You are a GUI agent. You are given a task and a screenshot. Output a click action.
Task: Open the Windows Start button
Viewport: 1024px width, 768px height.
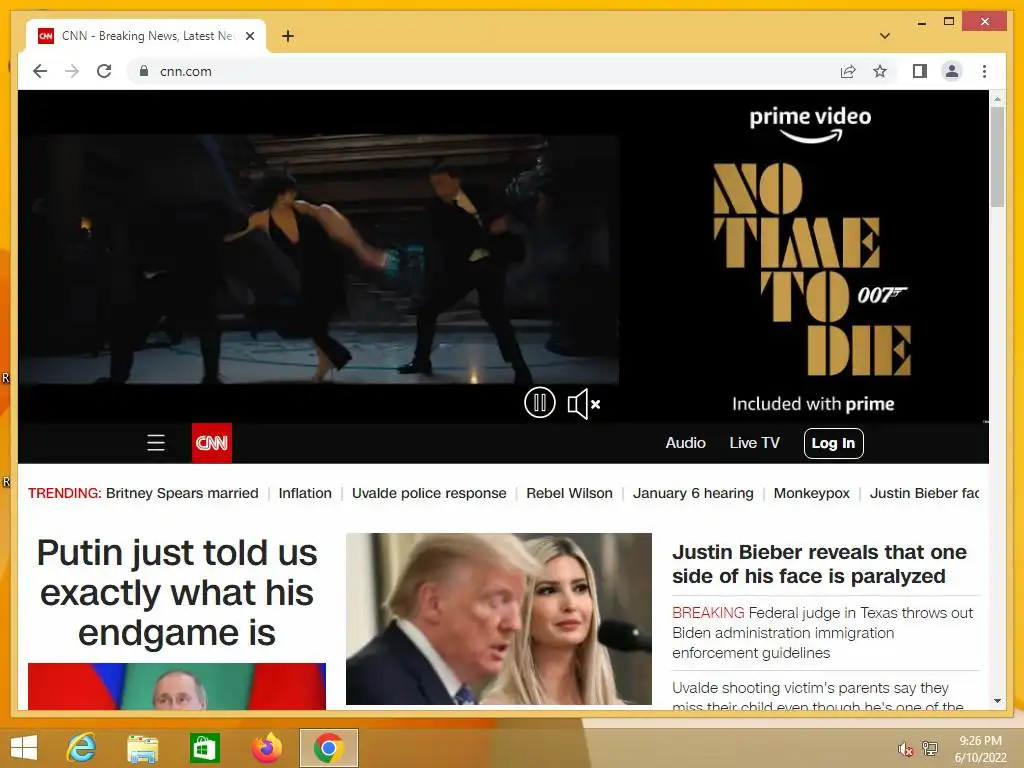coord(24,748)
